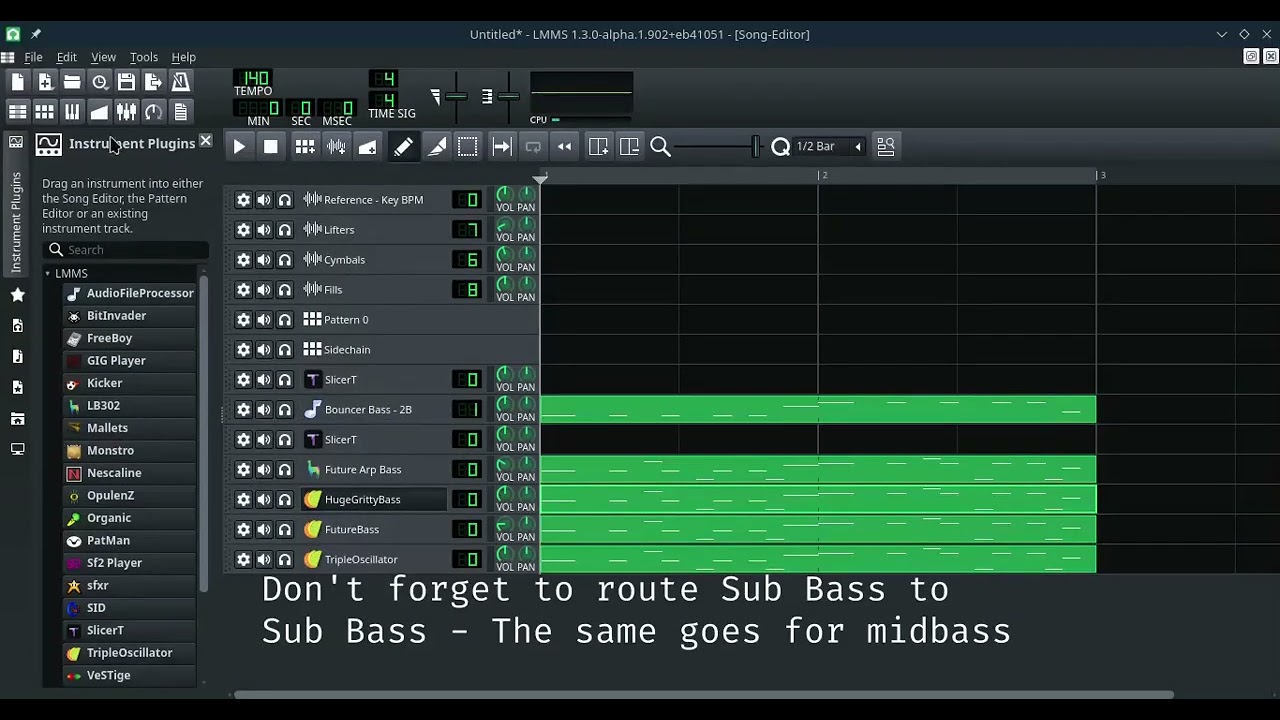
Task: Show Song Editor window
Action: click(18, 112)
